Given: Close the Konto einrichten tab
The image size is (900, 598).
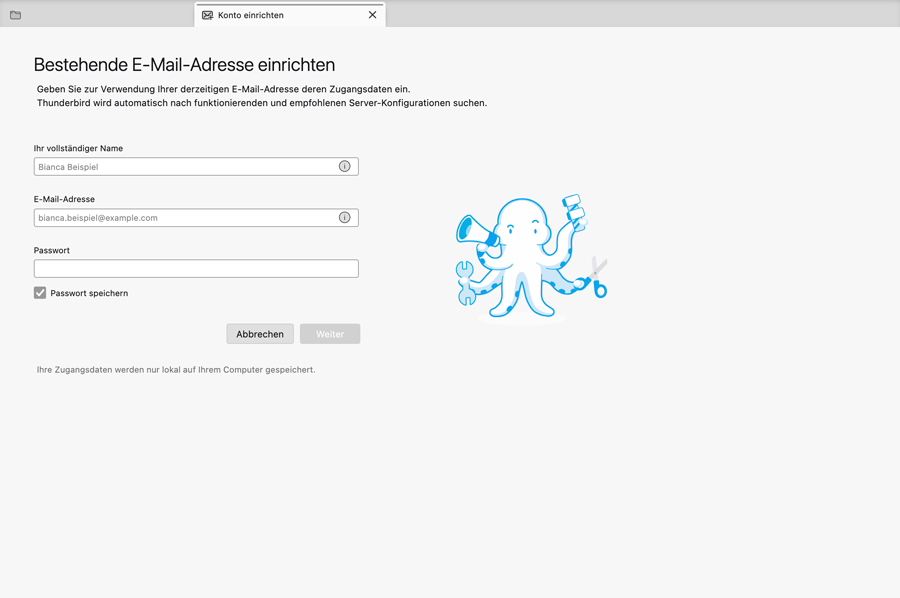Looking at the screenshot, I should point(372,15).
